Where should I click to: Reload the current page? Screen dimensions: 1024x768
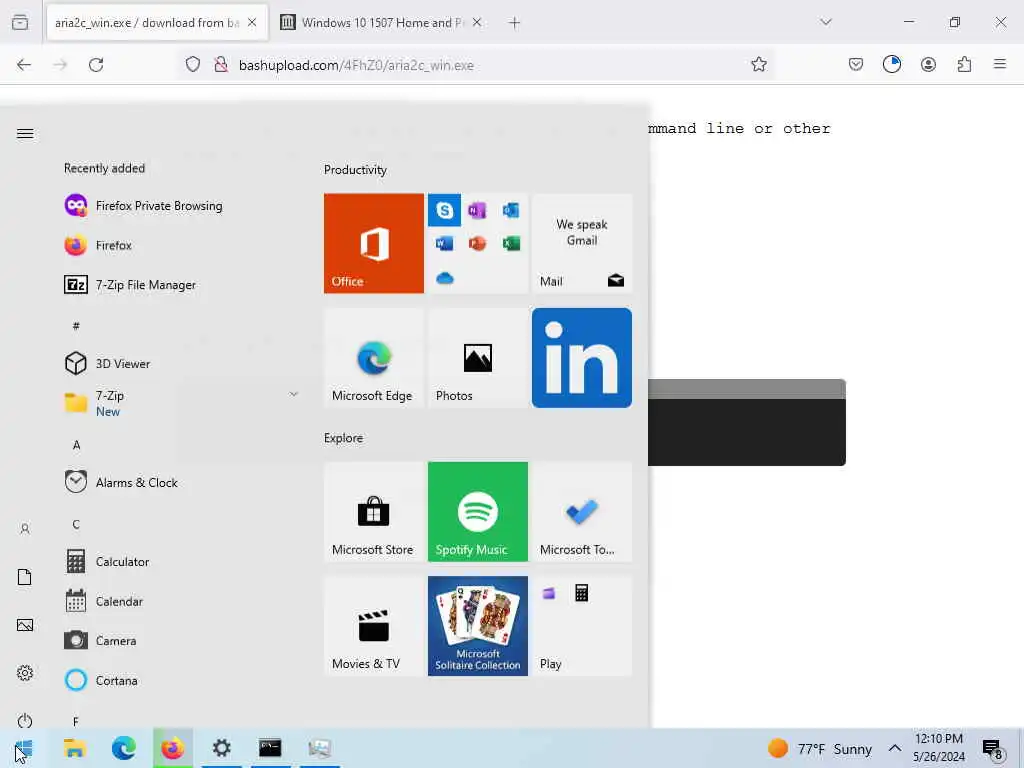click(96, 64)
